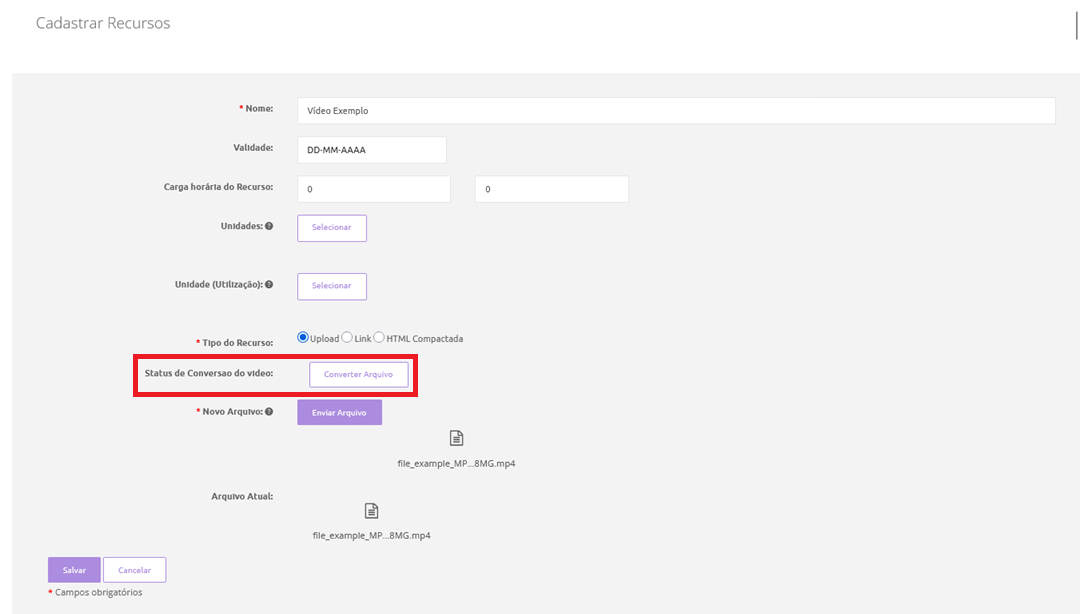The image size is (1092, 614).
Task: Click the document icon under Novo Arquivo
Action: 456,438
